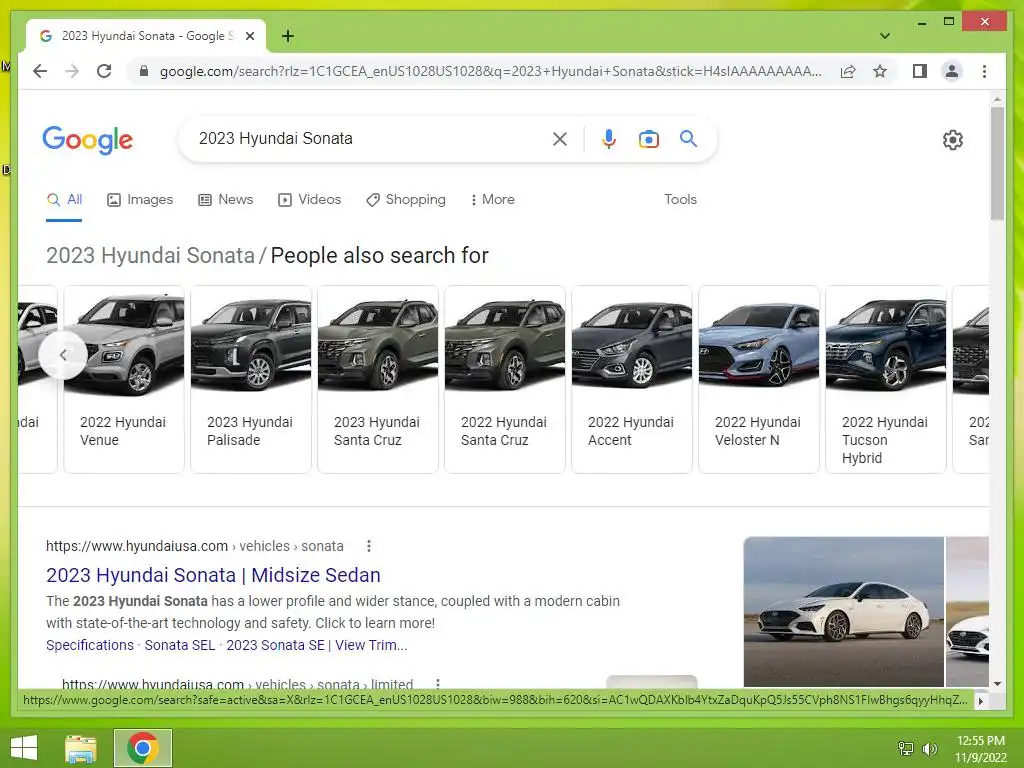Click the Sonata SEL sitelink

pos(180,645)
